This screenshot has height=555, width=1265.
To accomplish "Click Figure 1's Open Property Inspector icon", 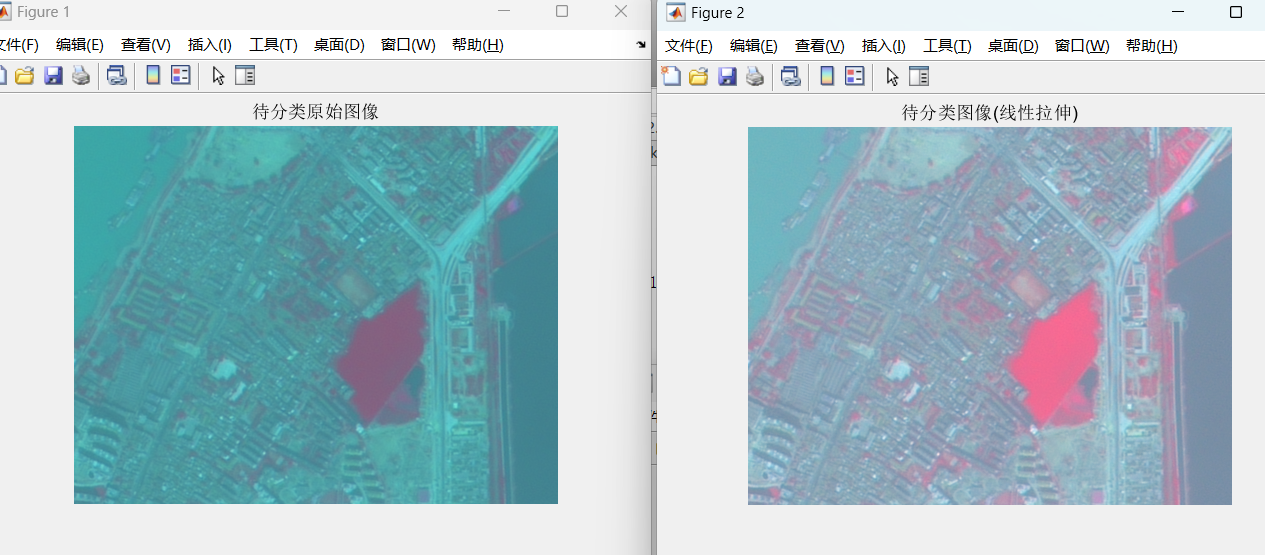I will click(x=244, y=75).
